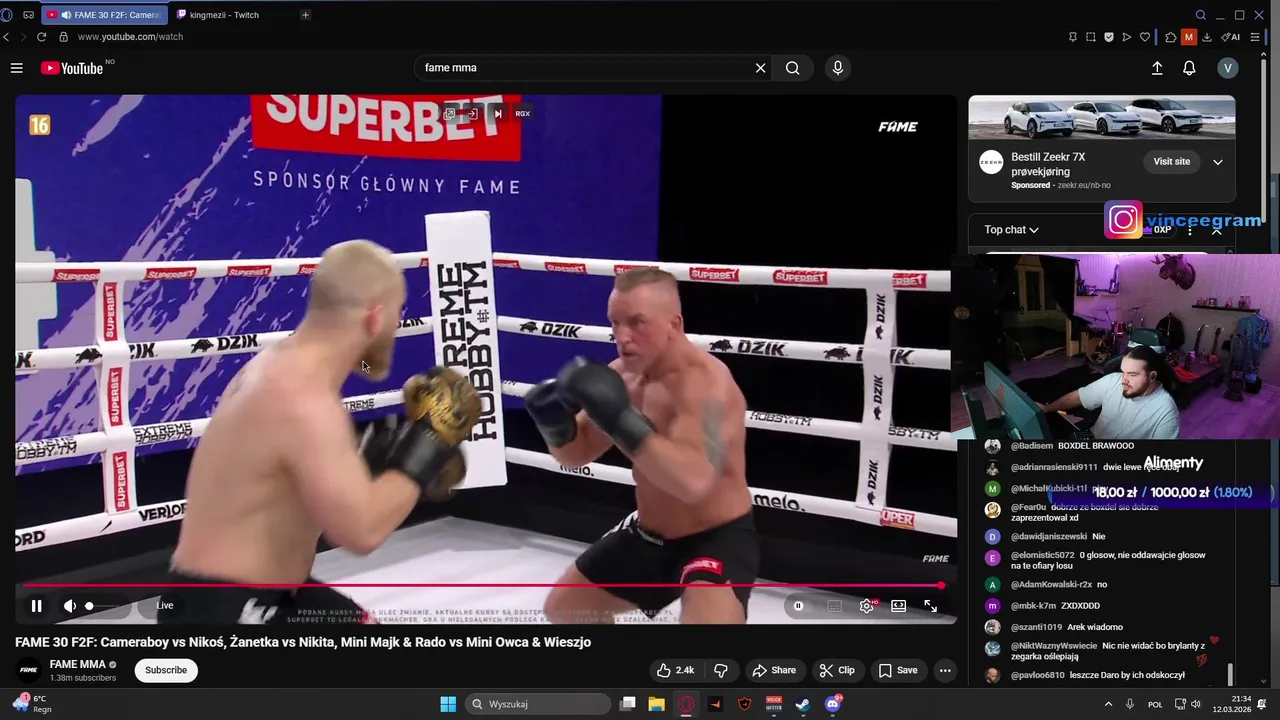The image size is (1280, 720).
Task: Dislike the video
Action: click(x=720, y=670)
